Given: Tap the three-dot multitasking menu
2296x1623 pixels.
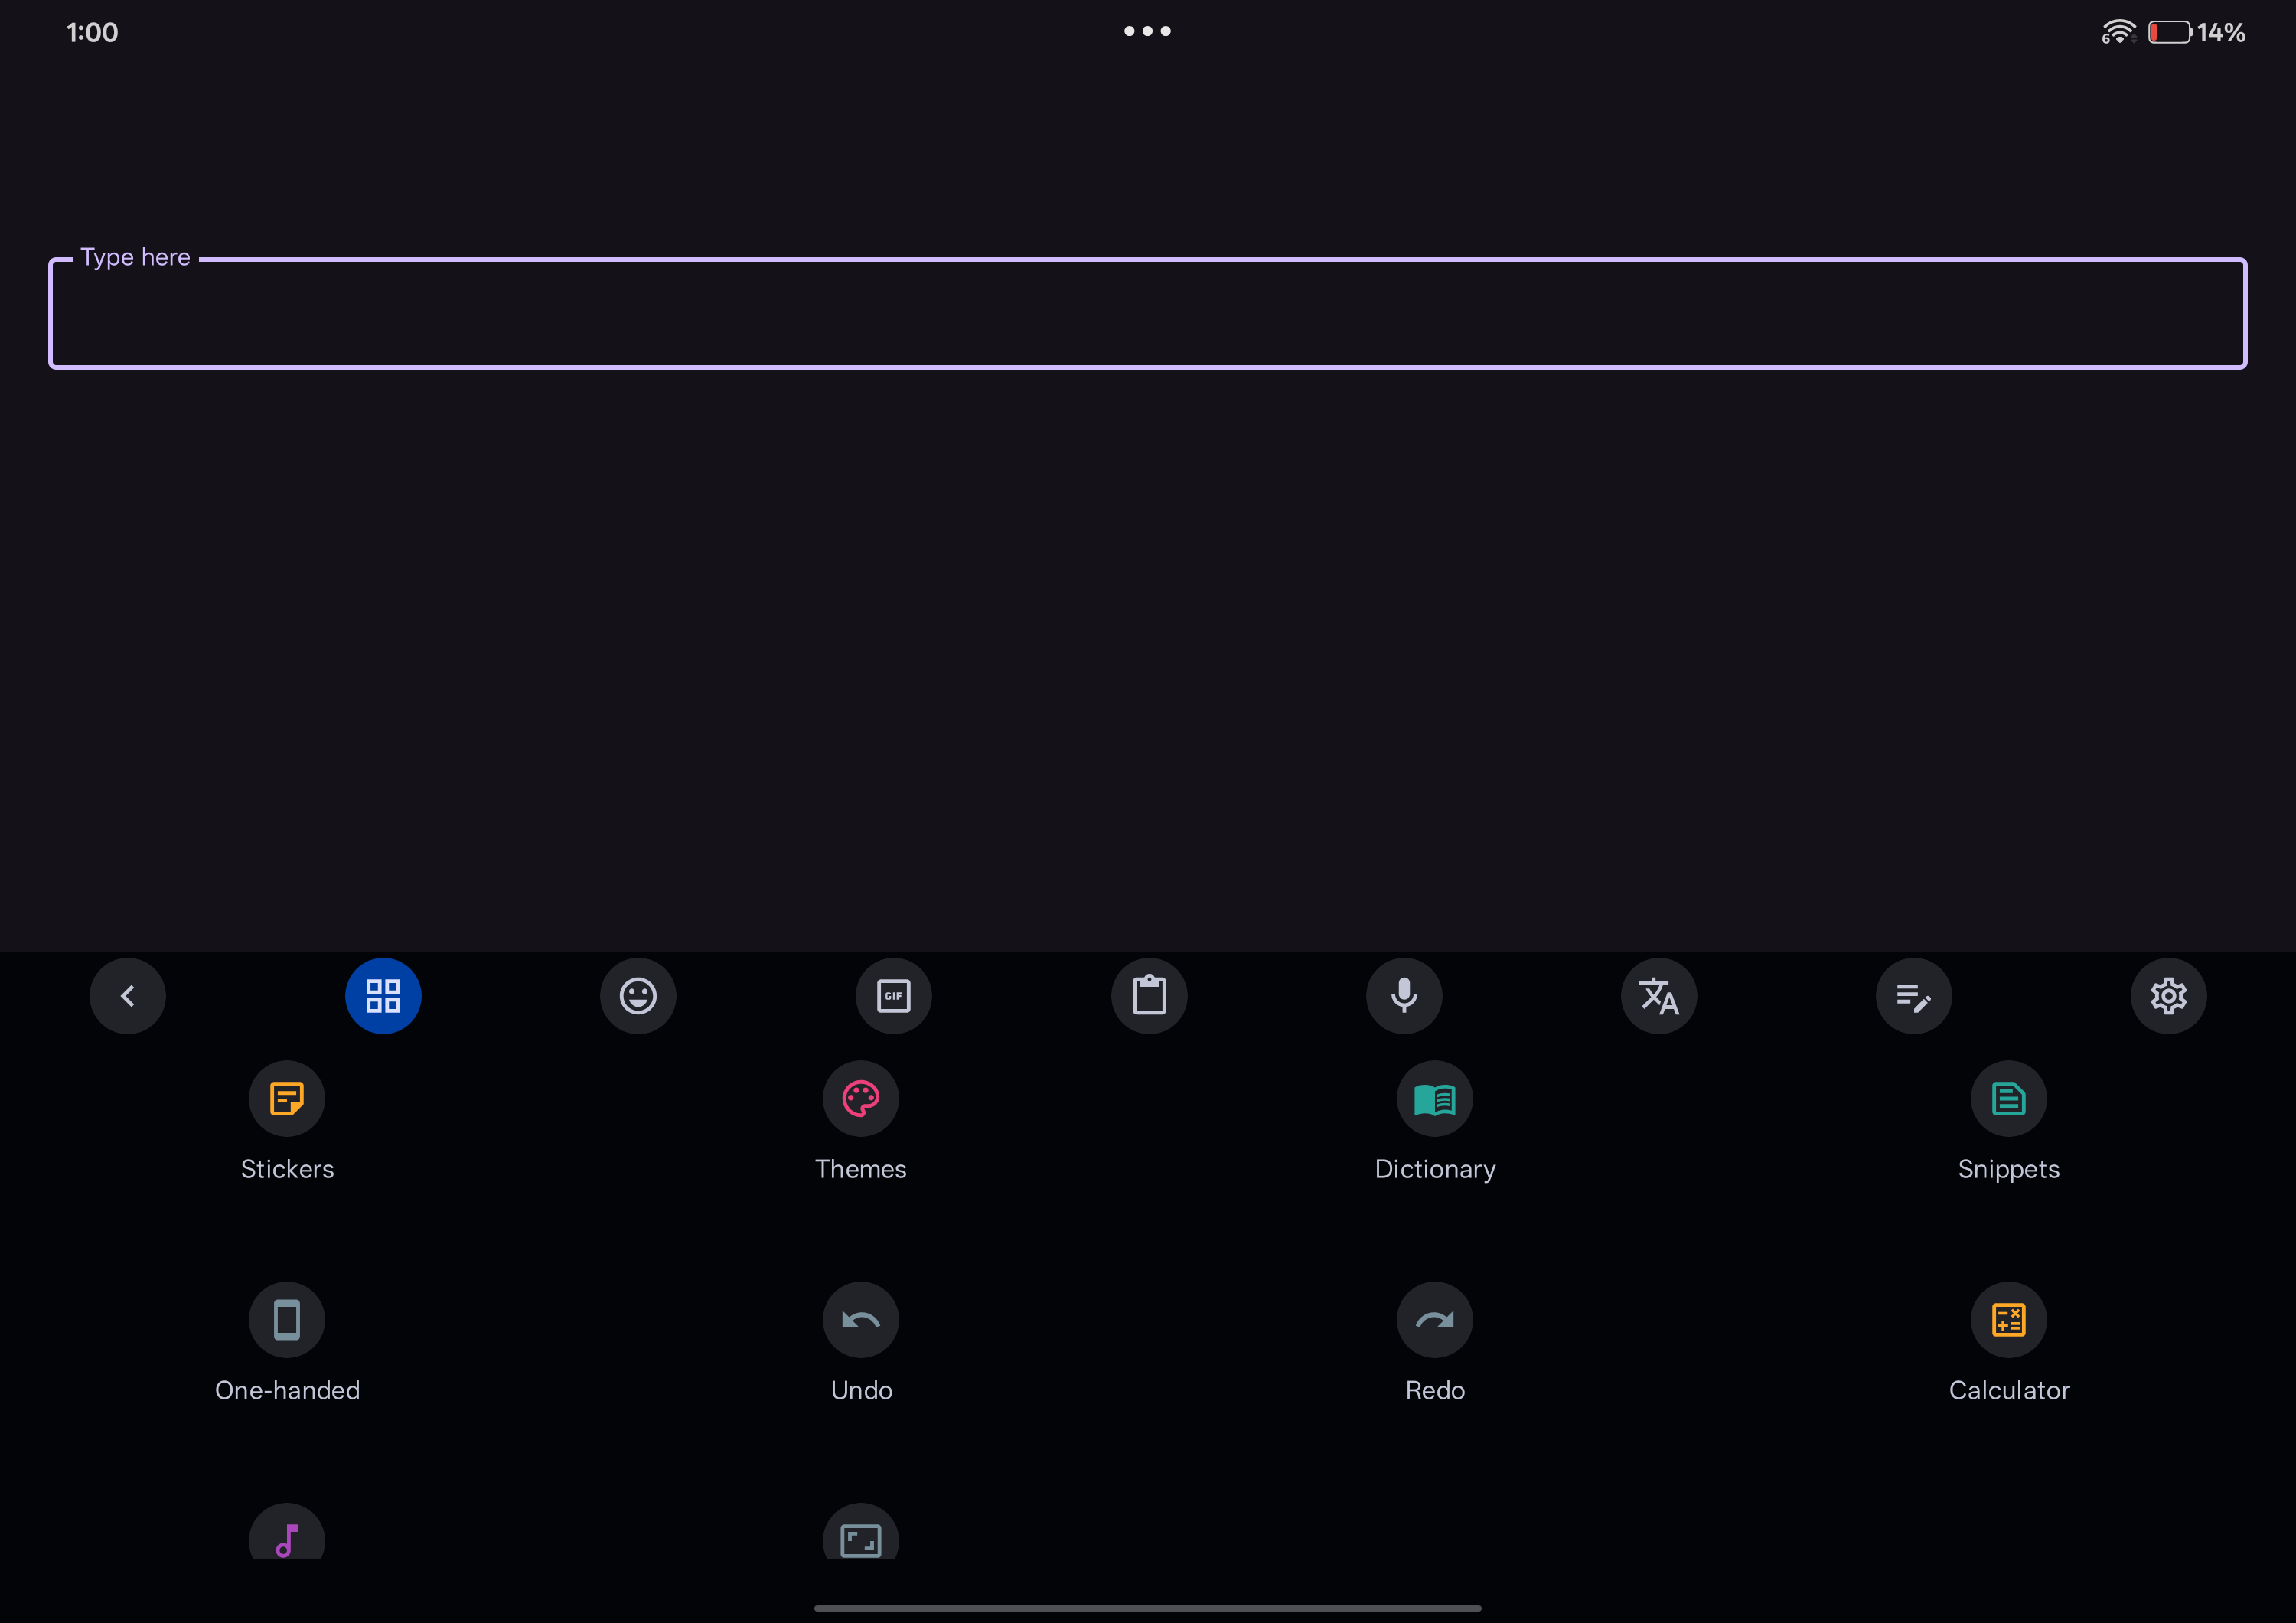Looking at the screenshot, I should pyautogui.click(x=1147, y=31).
